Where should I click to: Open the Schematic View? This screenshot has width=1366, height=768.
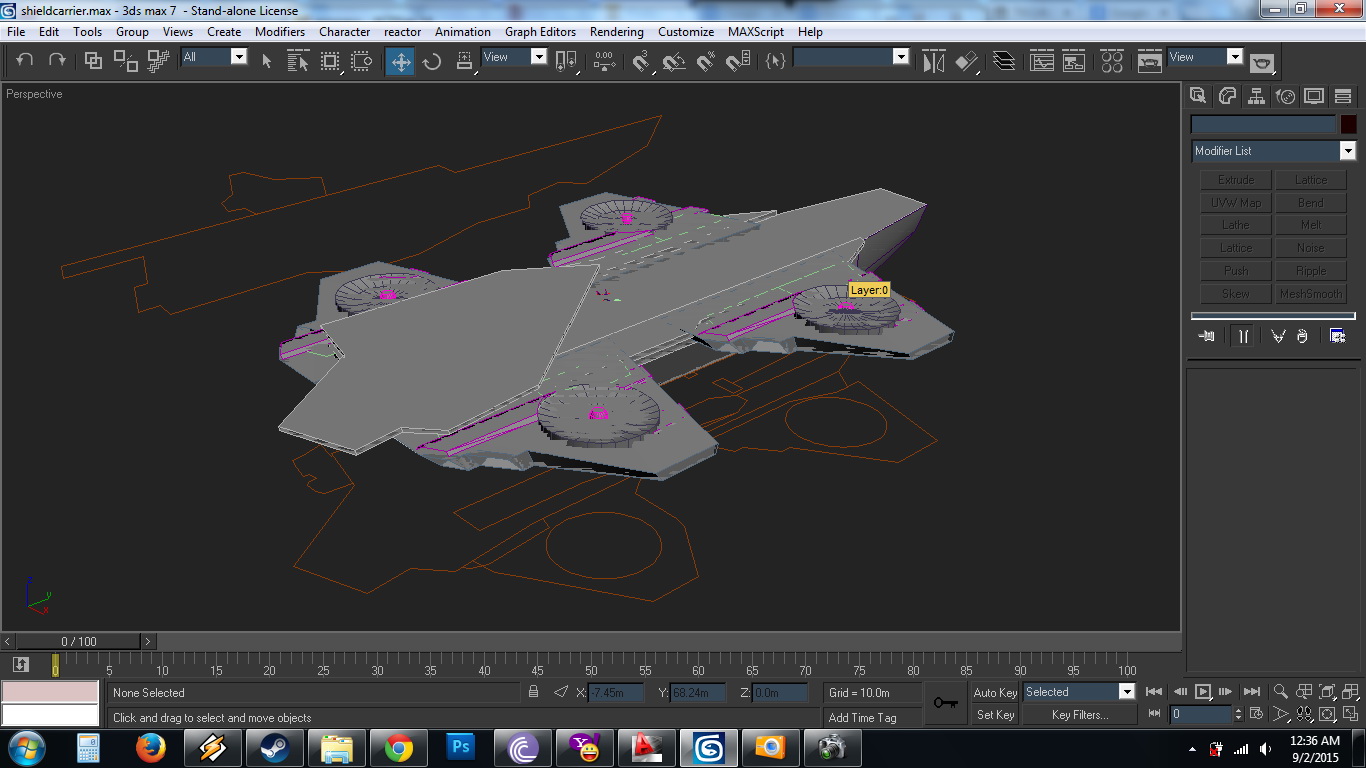[x=1074, y=61]
